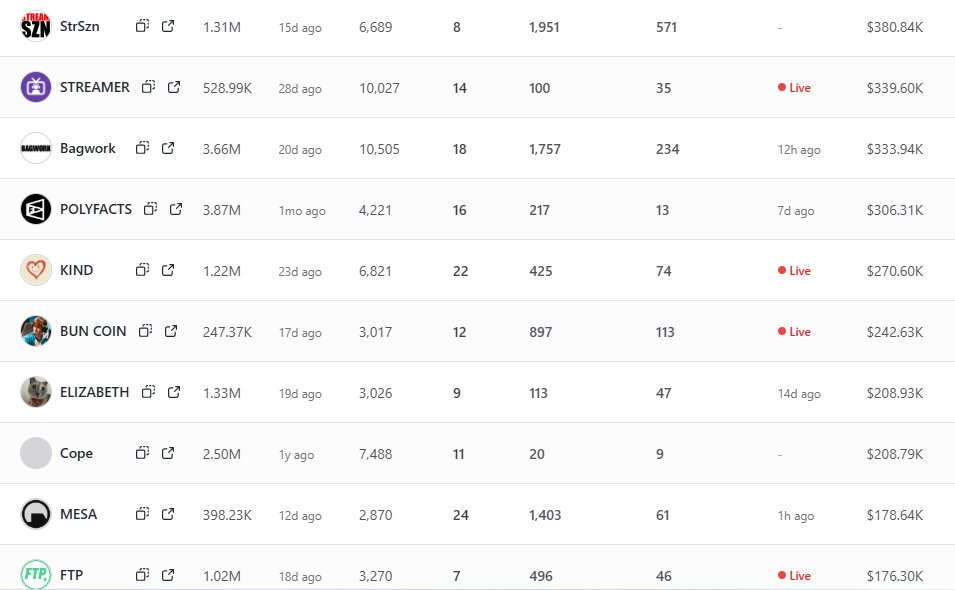Click the StrSzn token logo

(x=36, y=27)
